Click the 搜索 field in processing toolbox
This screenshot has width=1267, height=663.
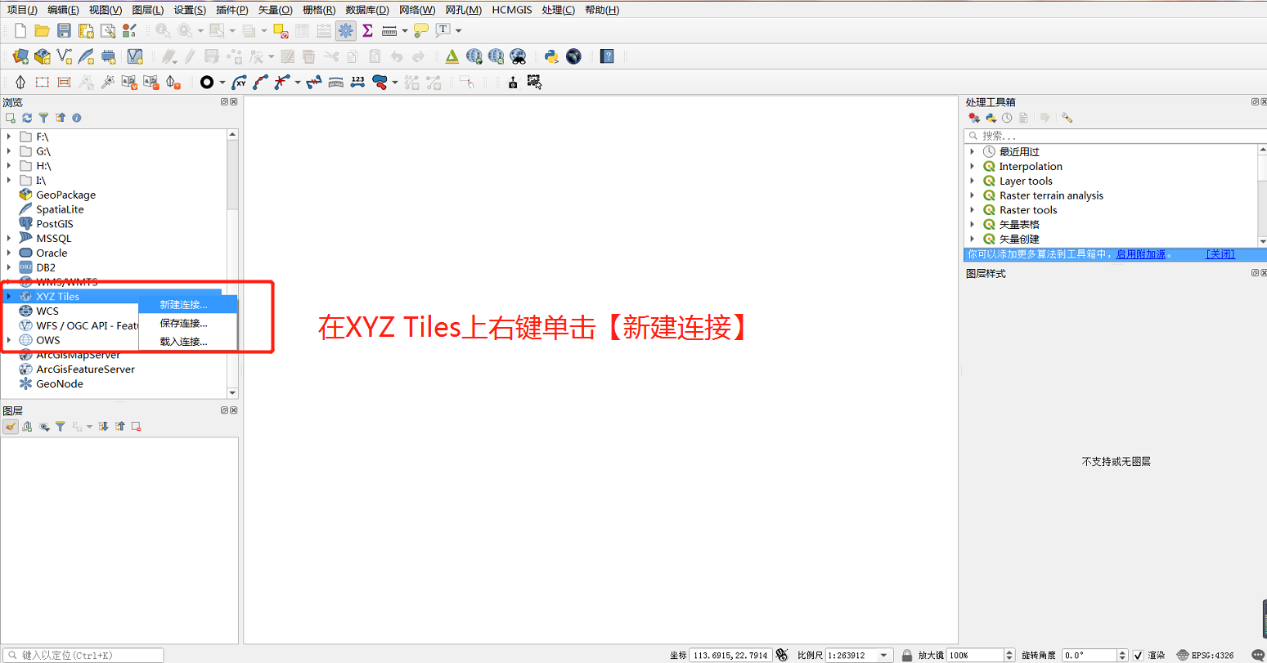click(1110, 136)
